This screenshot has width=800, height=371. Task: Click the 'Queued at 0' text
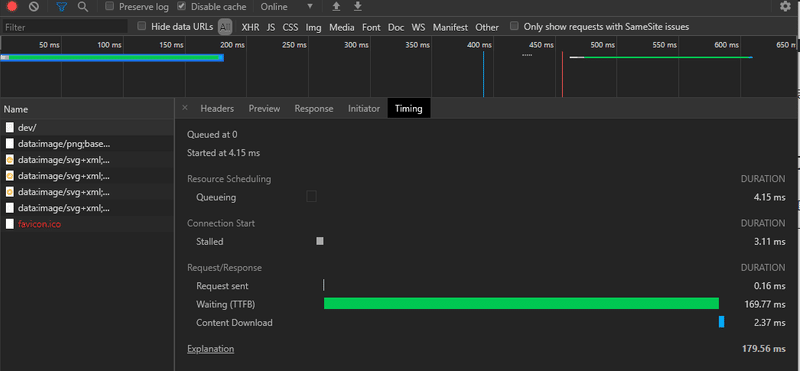point(212,135)
